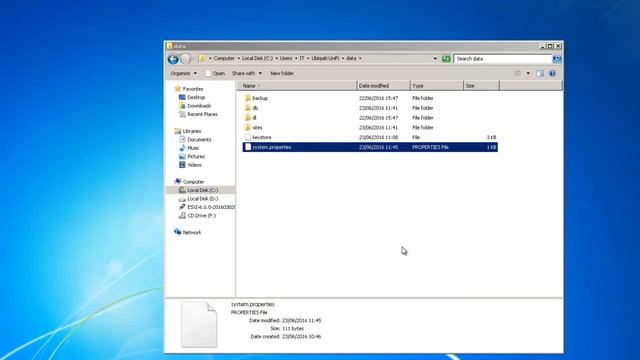Image resolution: width=640 pixels, height=360 pixels.
Task: Click the 3 KB size of keystore
Action: click(491, 138)
